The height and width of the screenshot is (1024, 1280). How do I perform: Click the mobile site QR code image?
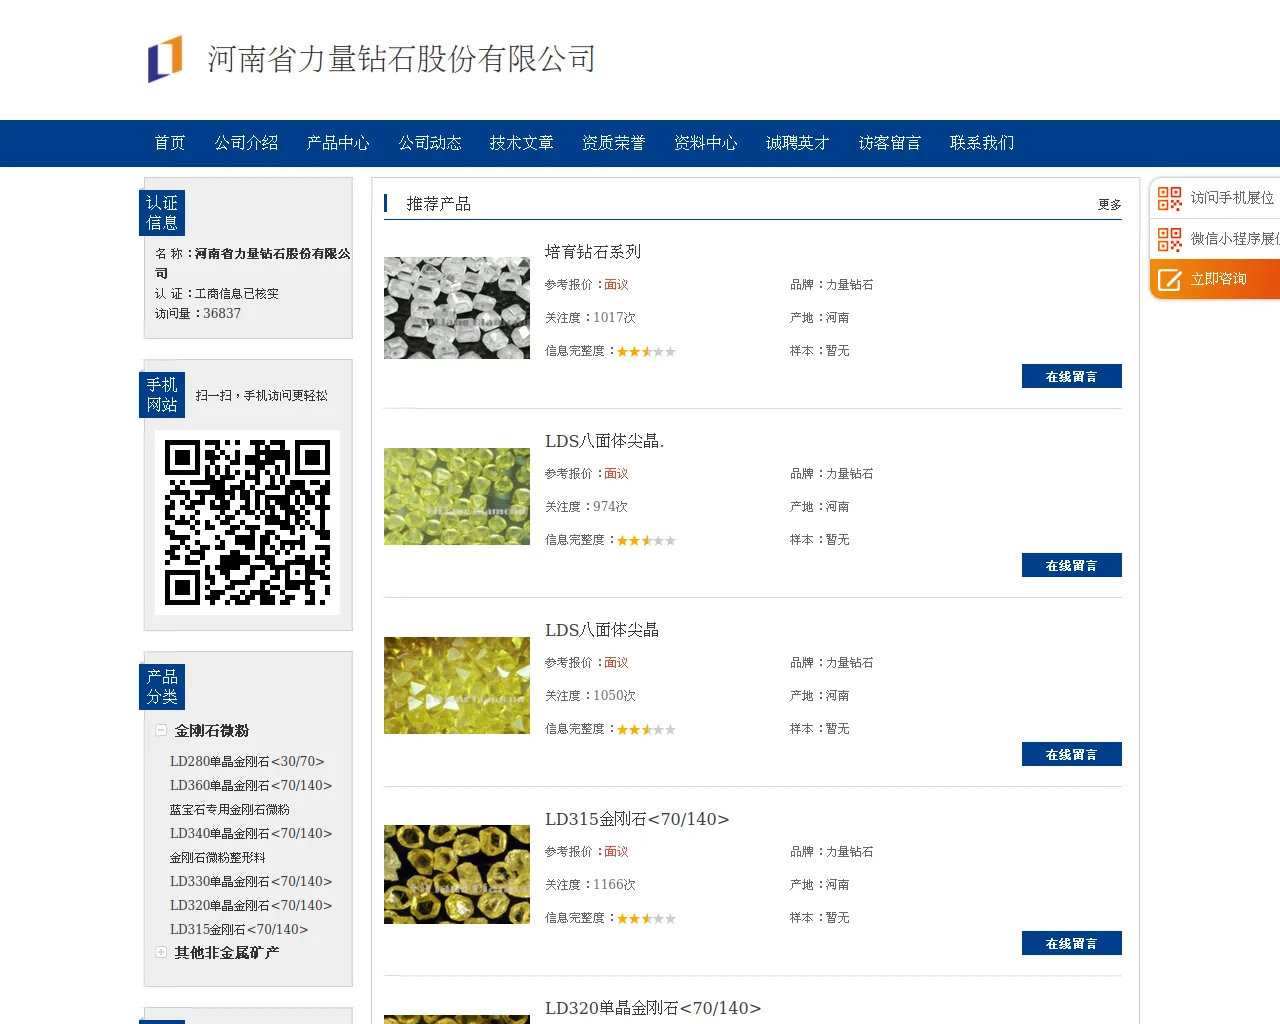(247, 522)
